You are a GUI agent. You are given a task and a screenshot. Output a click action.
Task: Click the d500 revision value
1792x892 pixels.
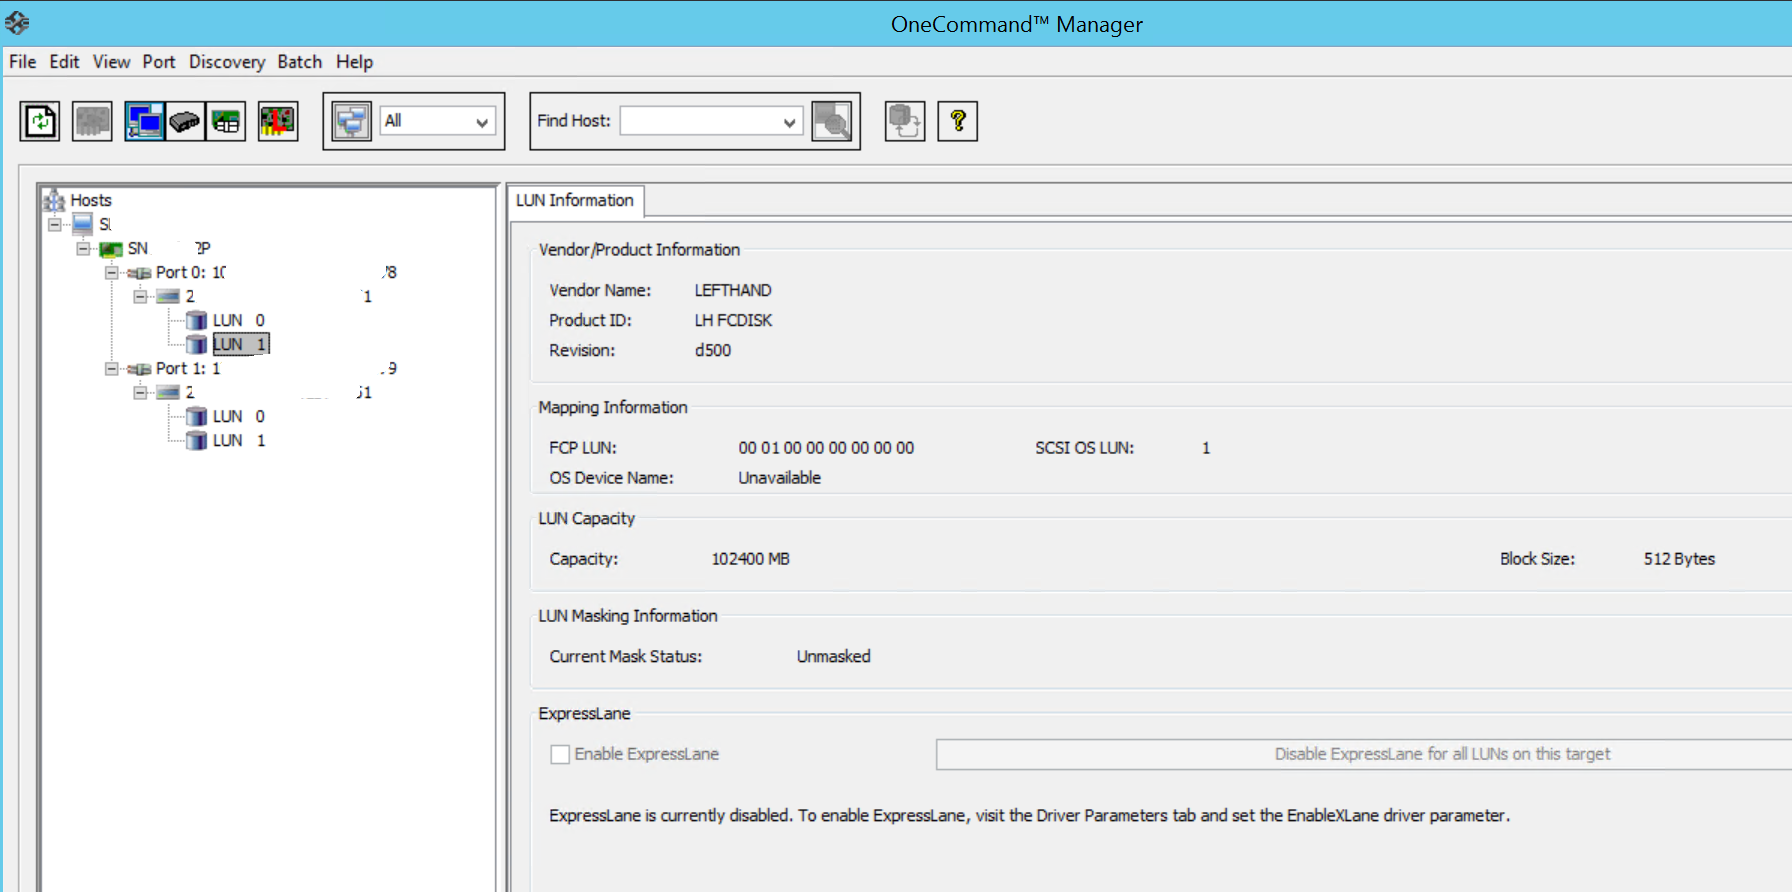point(713,350)
